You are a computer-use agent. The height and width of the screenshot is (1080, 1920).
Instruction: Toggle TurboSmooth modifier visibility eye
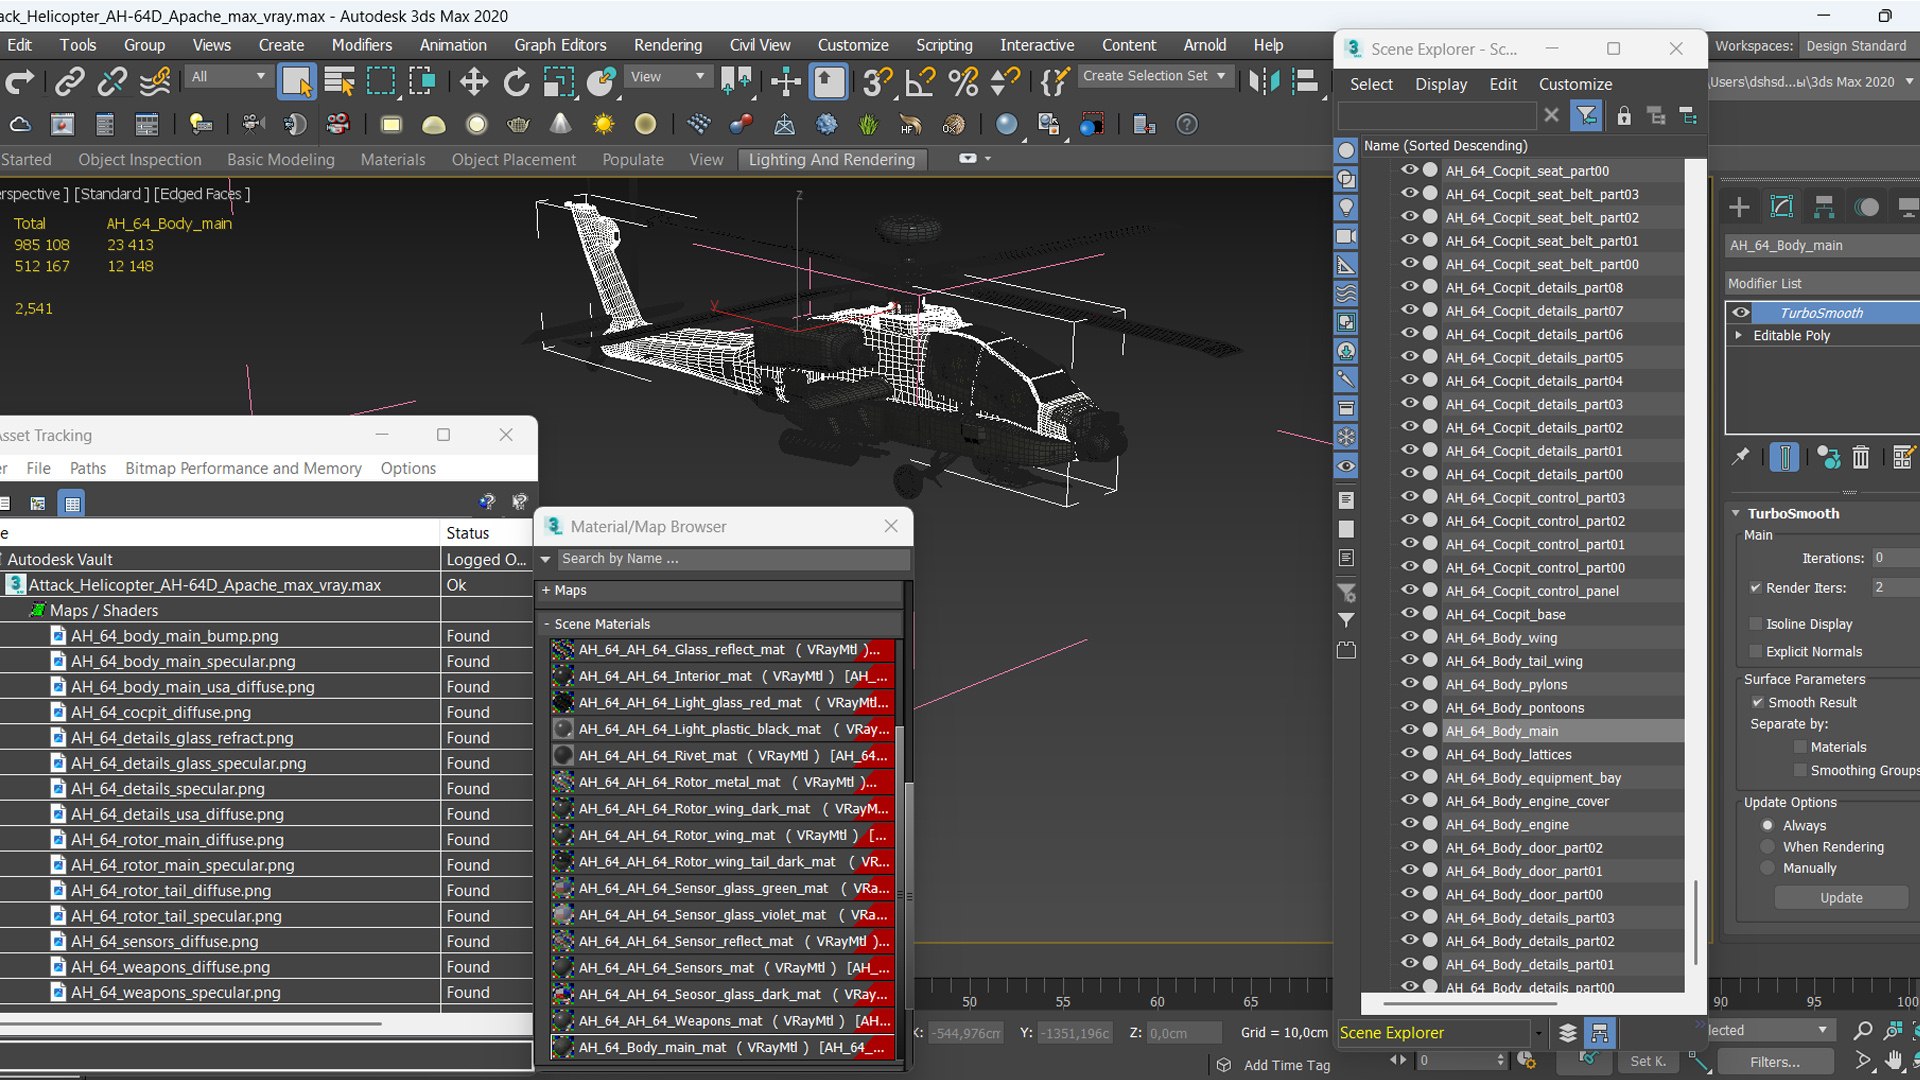(1741, 312)
